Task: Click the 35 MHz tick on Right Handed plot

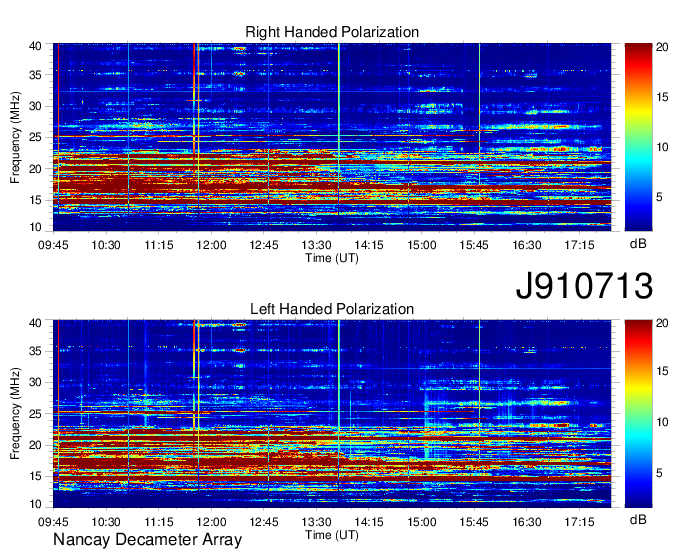Action: point(35,75)
